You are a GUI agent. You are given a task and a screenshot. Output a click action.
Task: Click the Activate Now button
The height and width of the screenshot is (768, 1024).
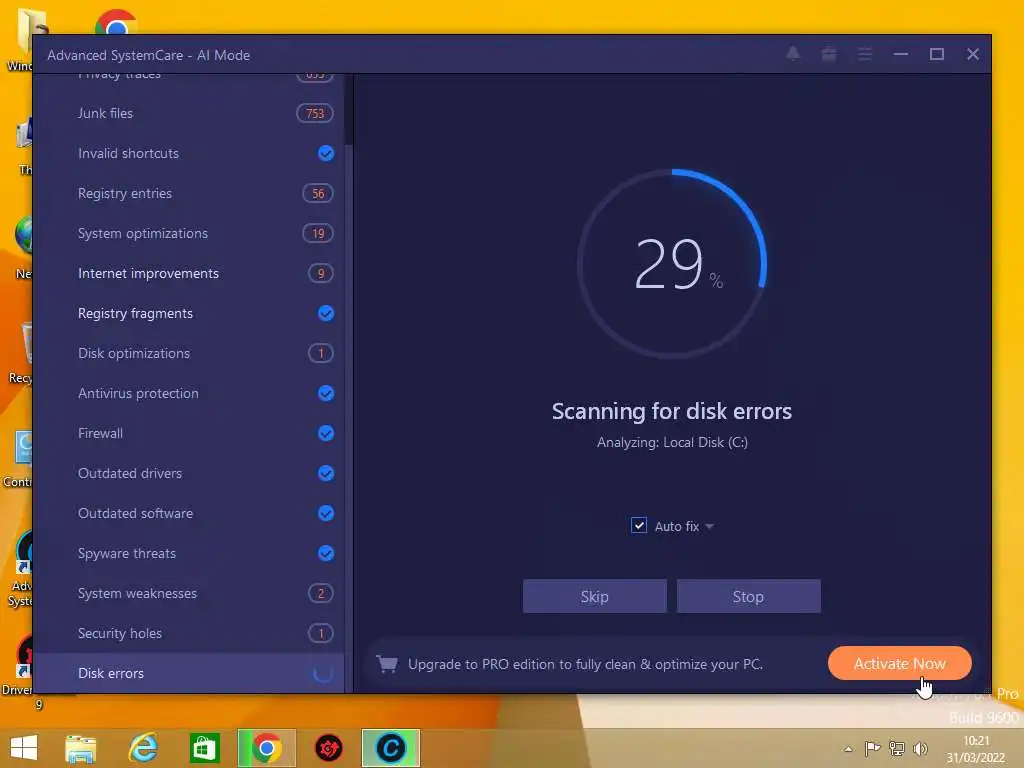pyautogui.click(x=899, y=664)
